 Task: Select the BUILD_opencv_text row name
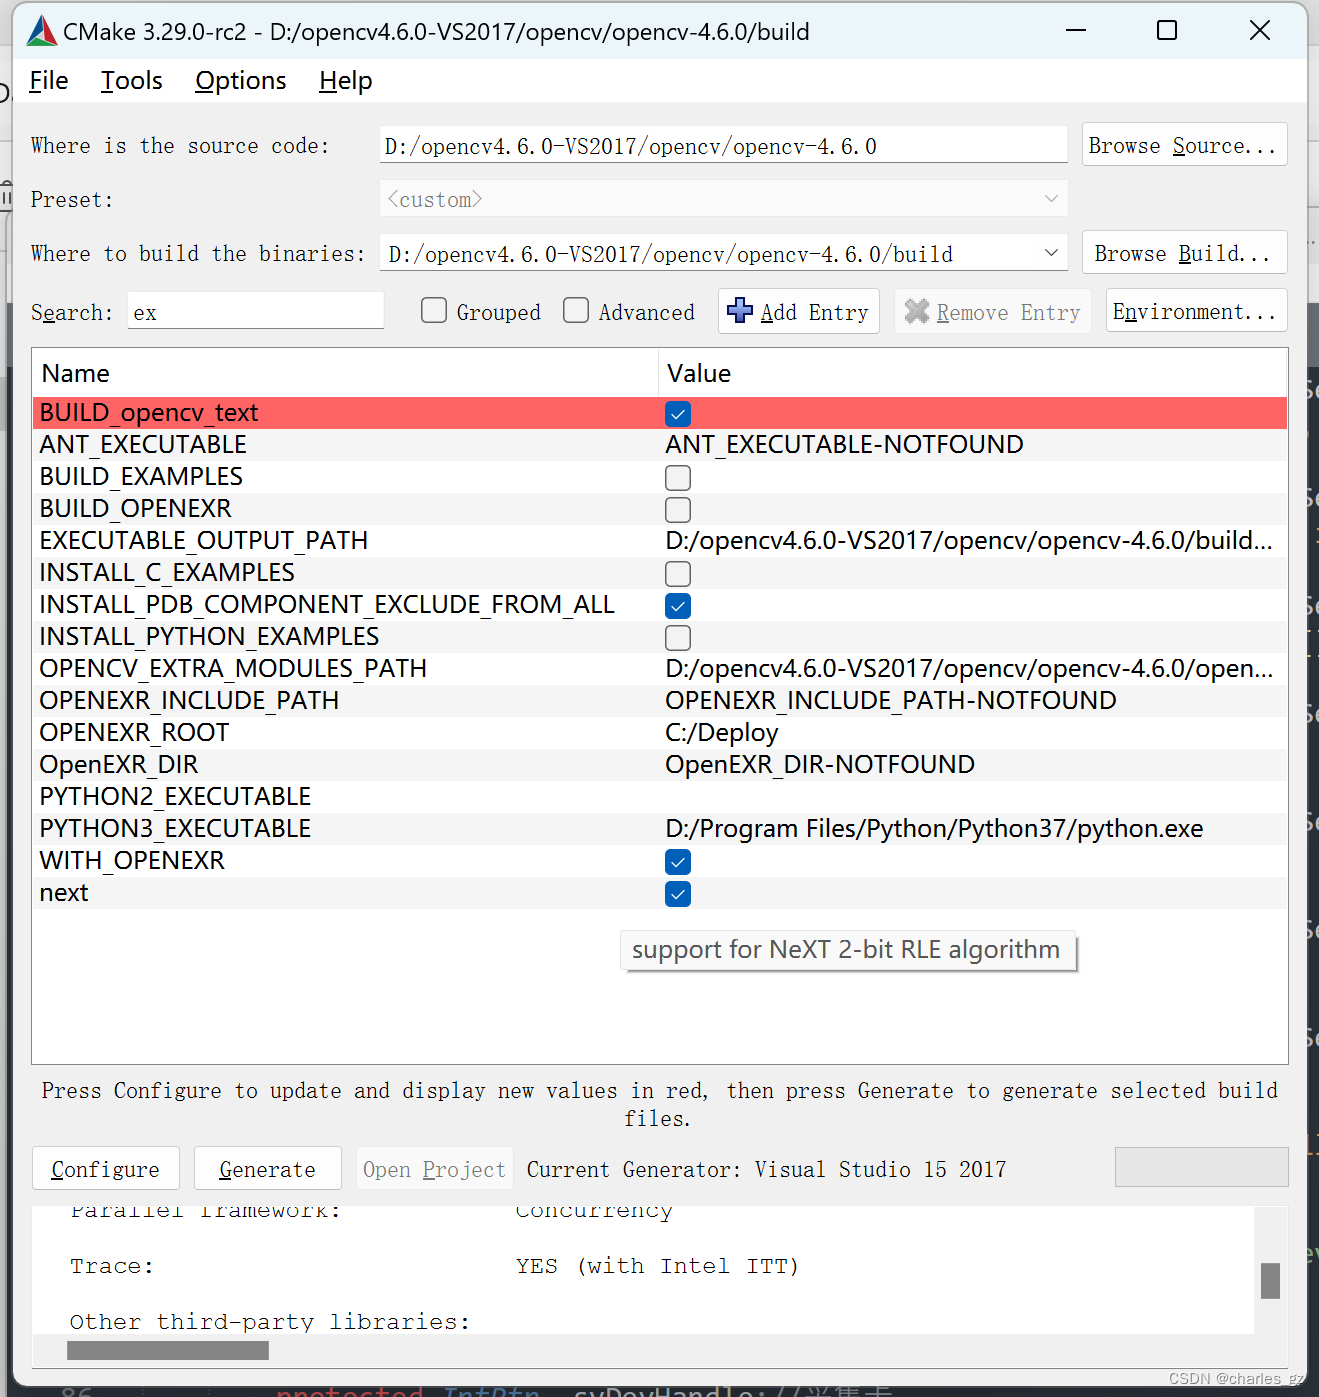[x=149, y=413]
